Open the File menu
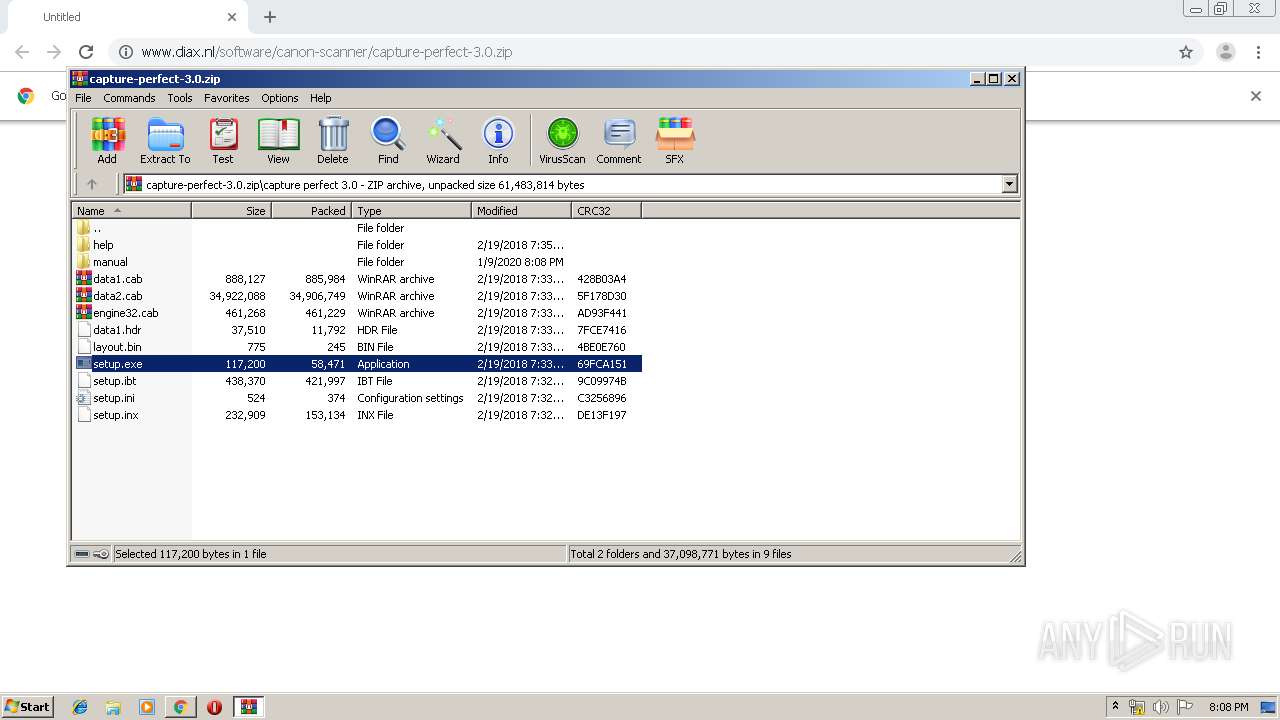 pyautogui.click(x=83, y=98)
